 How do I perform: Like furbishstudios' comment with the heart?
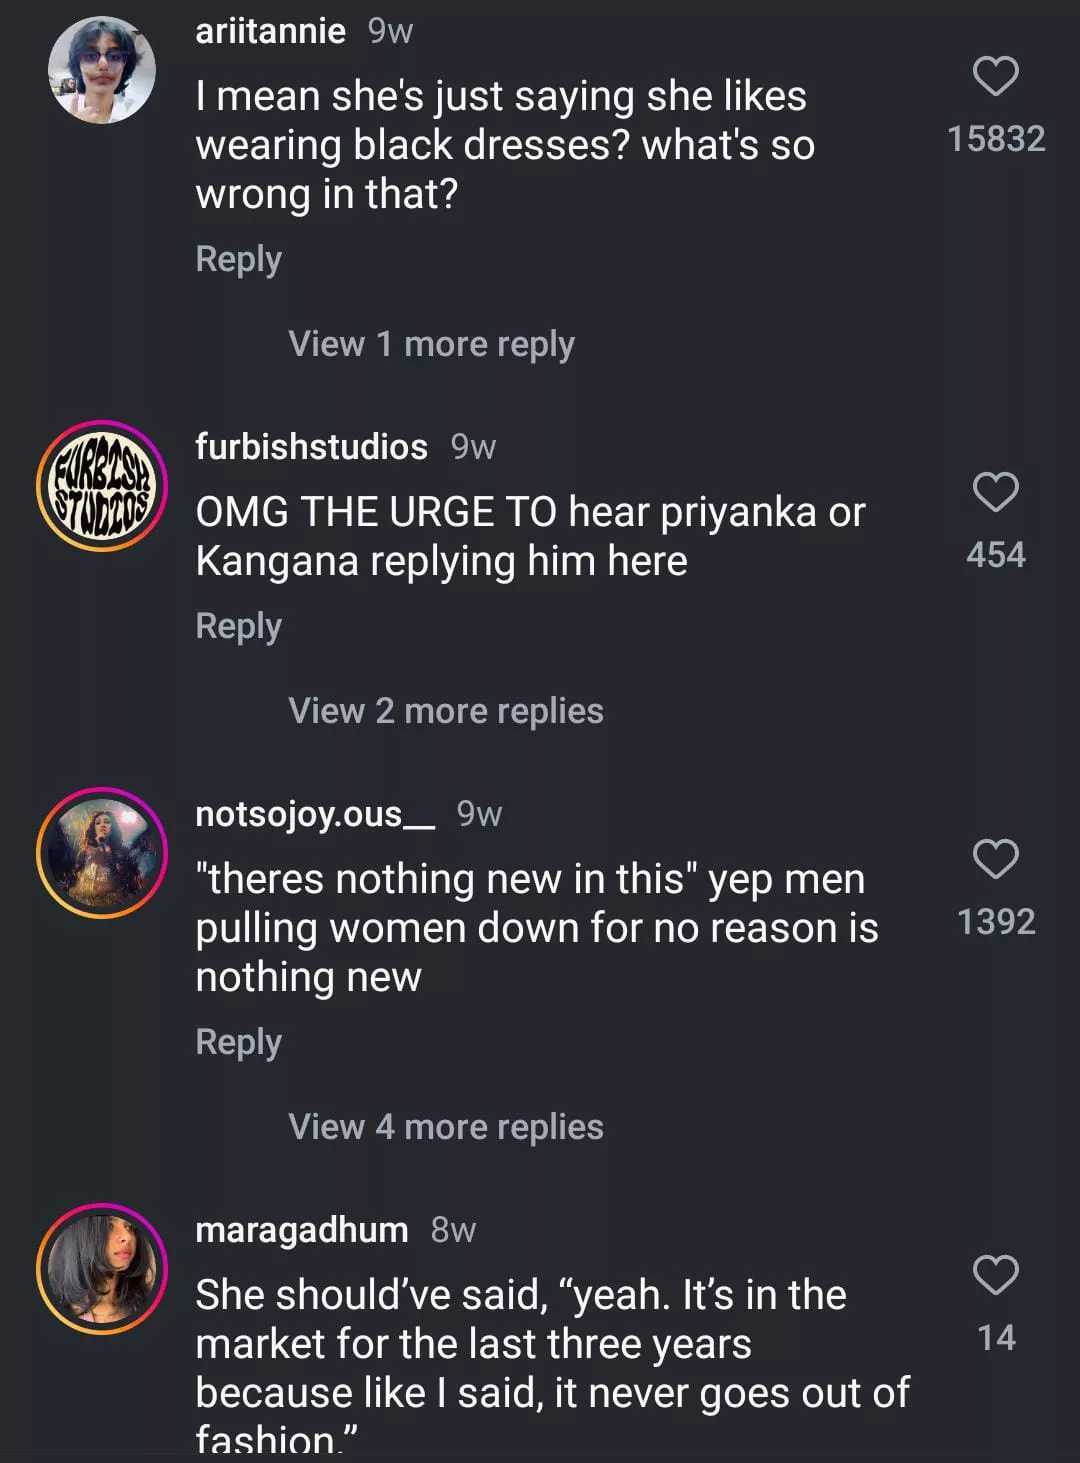[996, 492]
